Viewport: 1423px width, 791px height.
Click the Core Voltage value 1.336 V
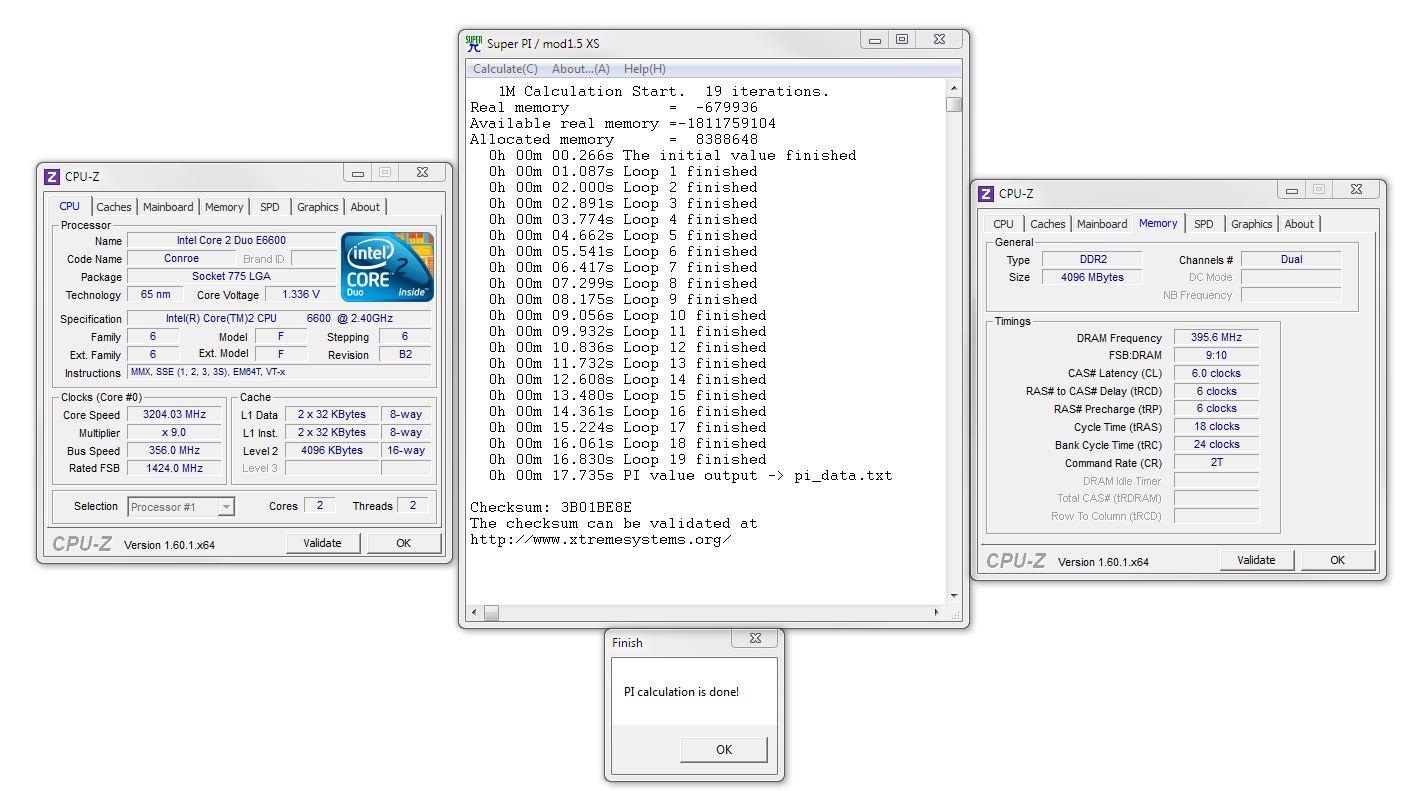301,294
